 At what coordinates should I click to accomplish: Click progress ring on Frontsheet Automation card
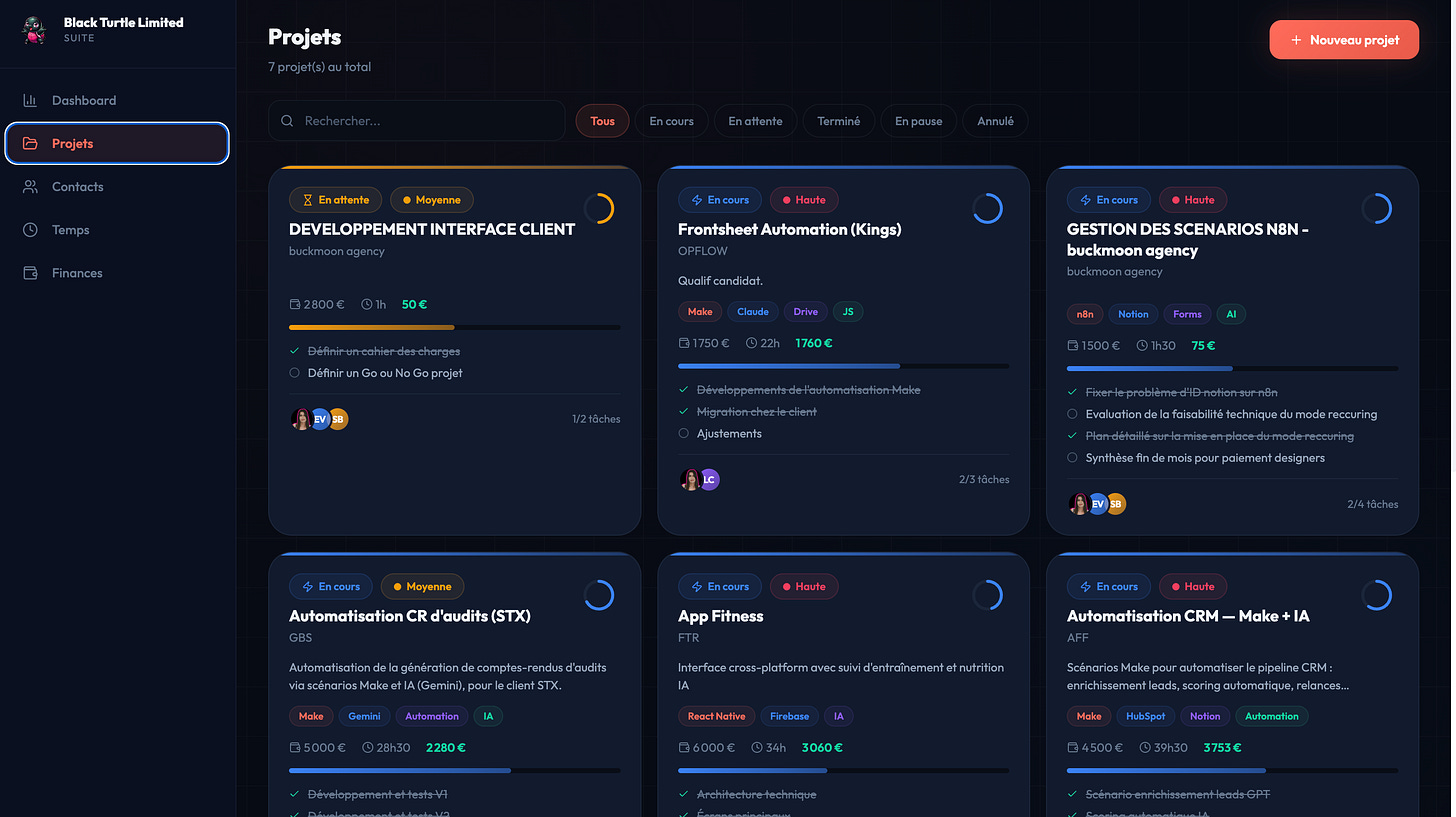pos(987,208)
